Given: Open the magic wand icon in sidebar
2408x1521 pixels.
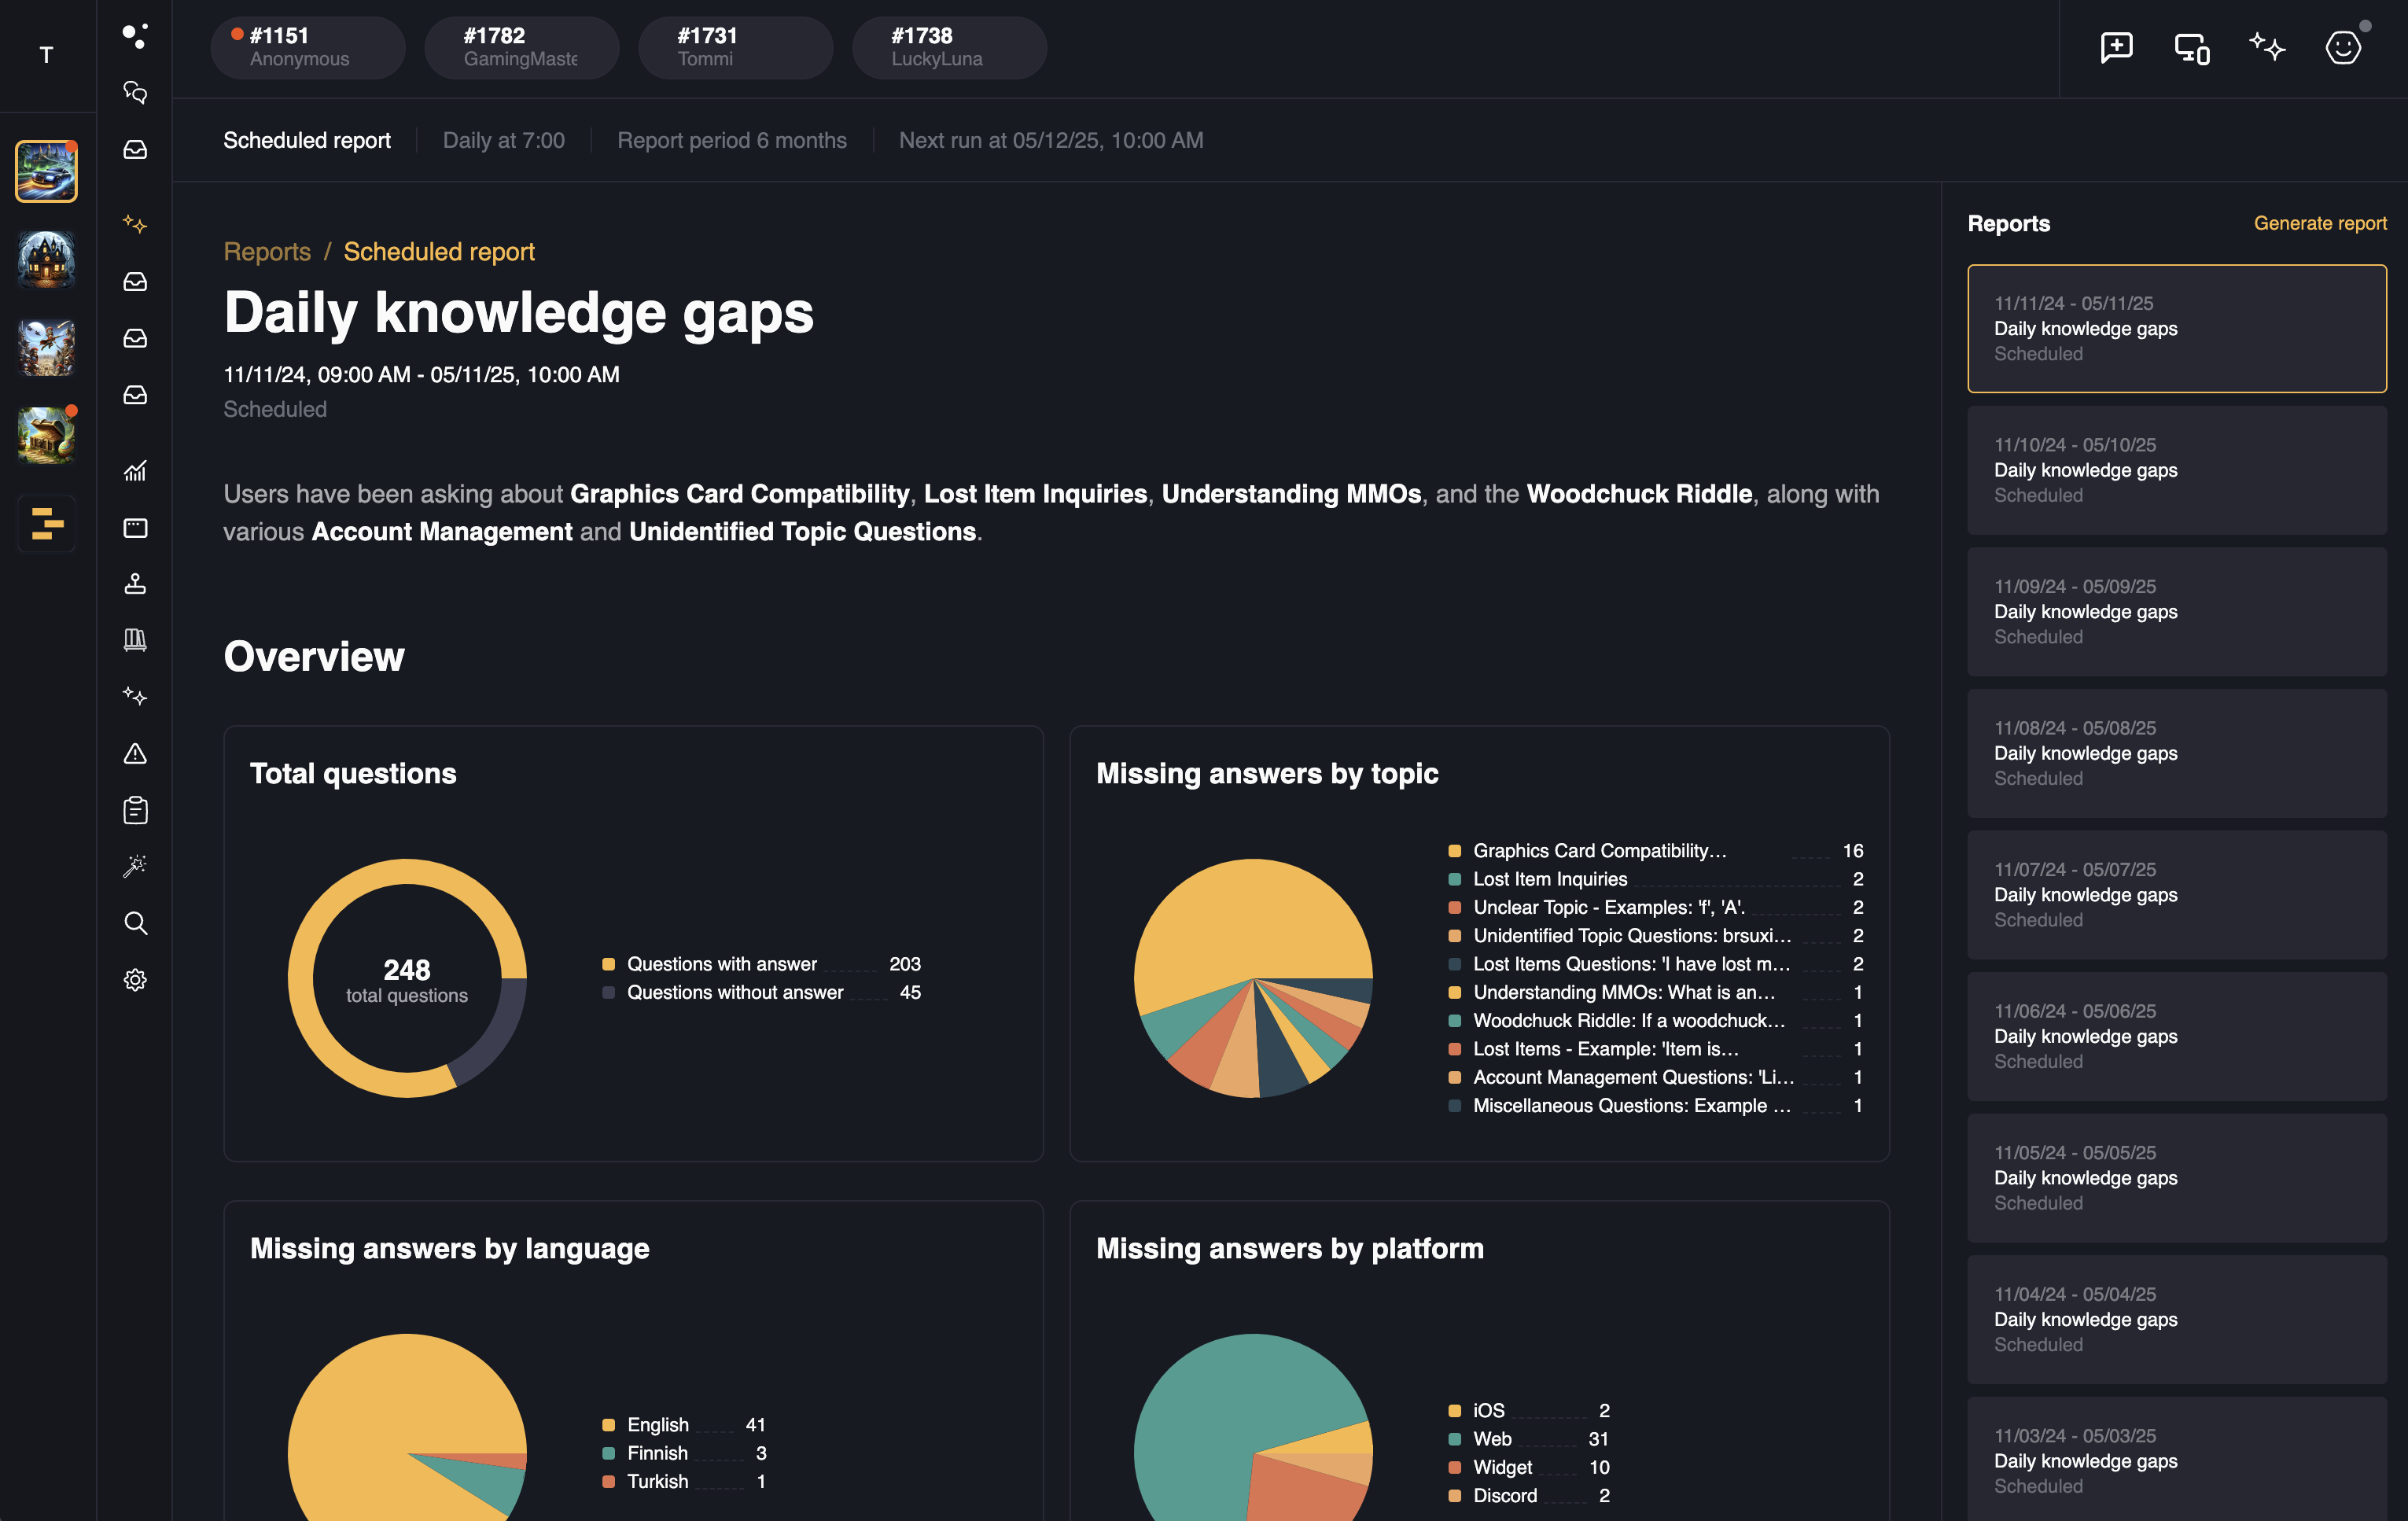Looking at the screenshot, I should click(x=135, y=866).
